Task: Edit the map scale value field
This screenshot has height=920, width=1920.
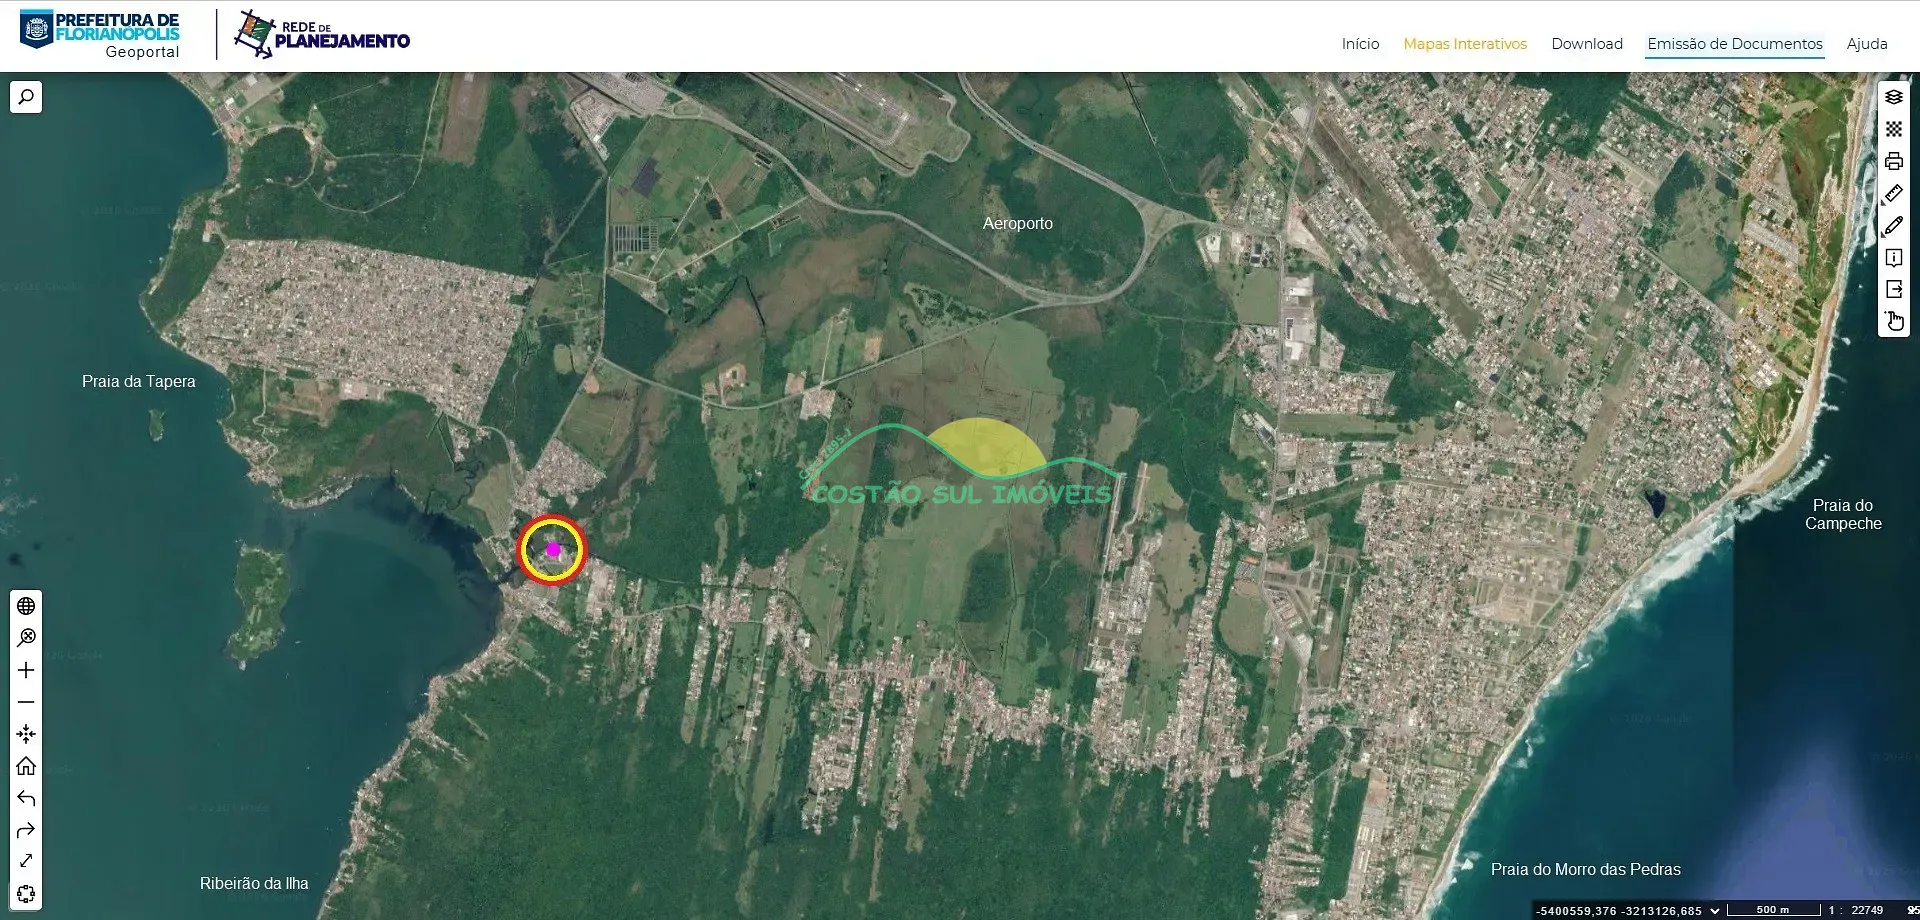Action: point(1867,911)
